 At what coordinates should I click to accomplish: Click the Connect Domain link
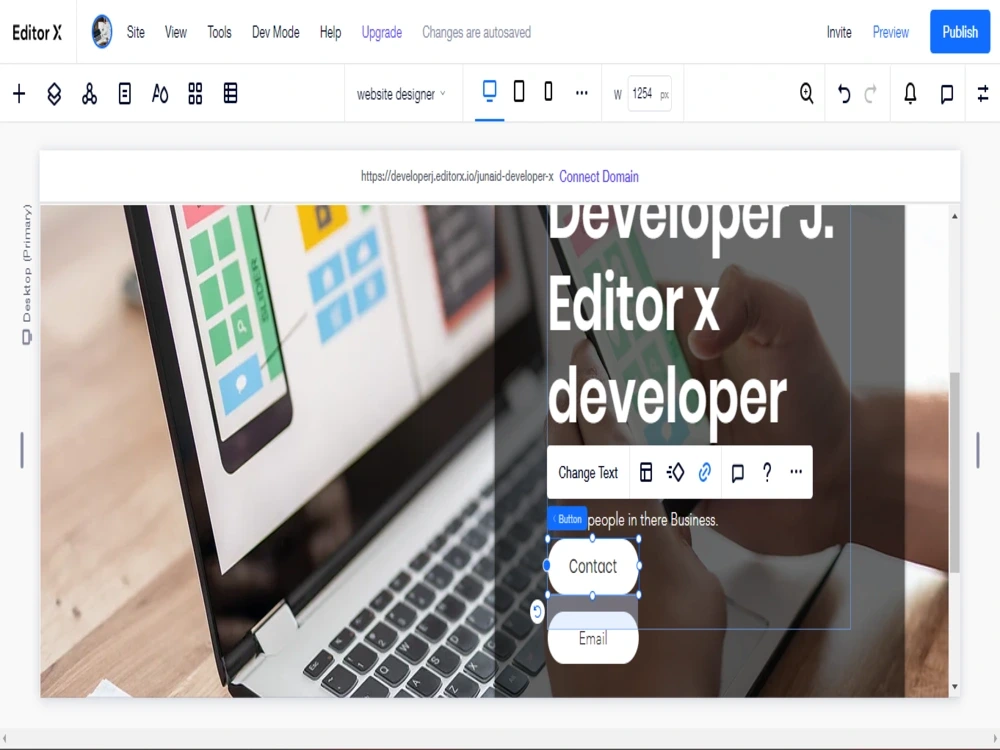click(598, 177)
